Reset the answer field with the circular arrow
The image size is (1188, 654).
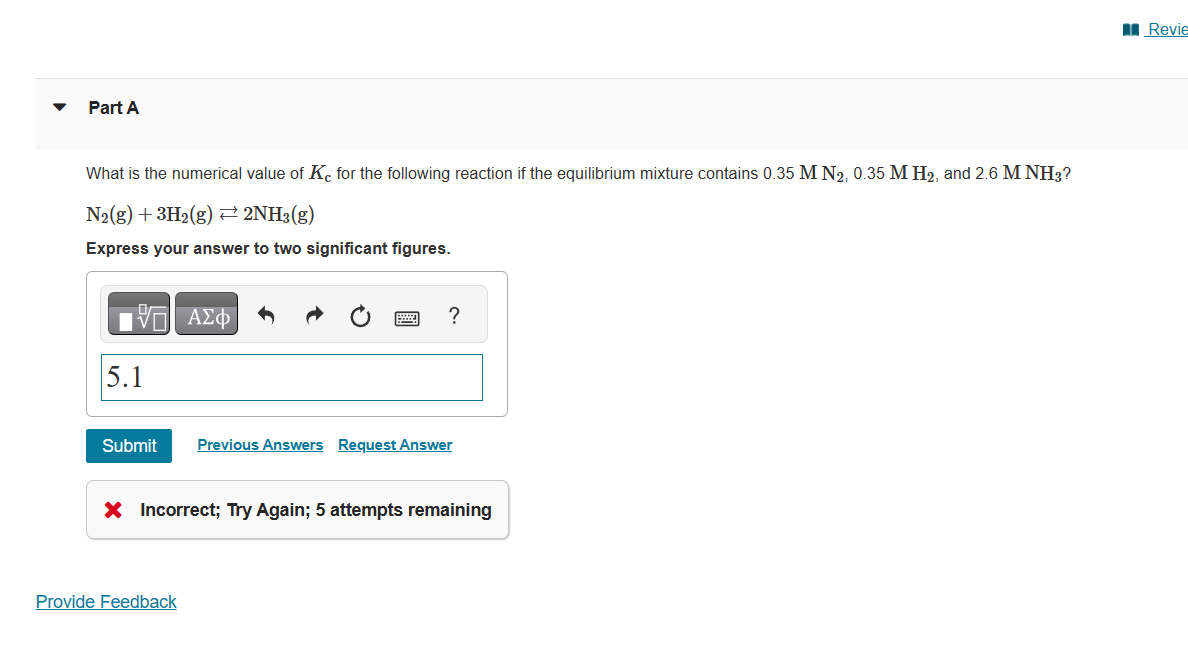click(x=360, y=315)
